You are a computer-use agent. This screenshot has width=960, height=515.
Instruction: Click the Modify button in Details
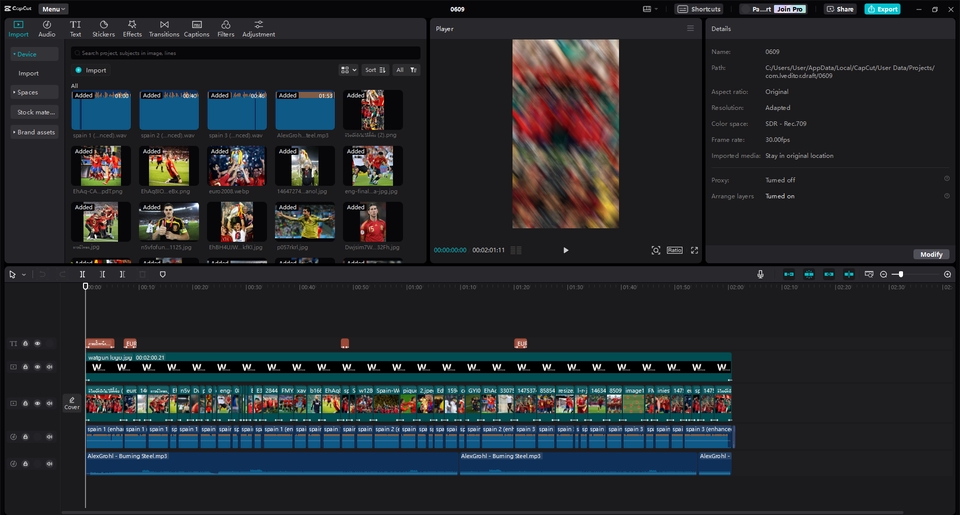pos(931,254)
